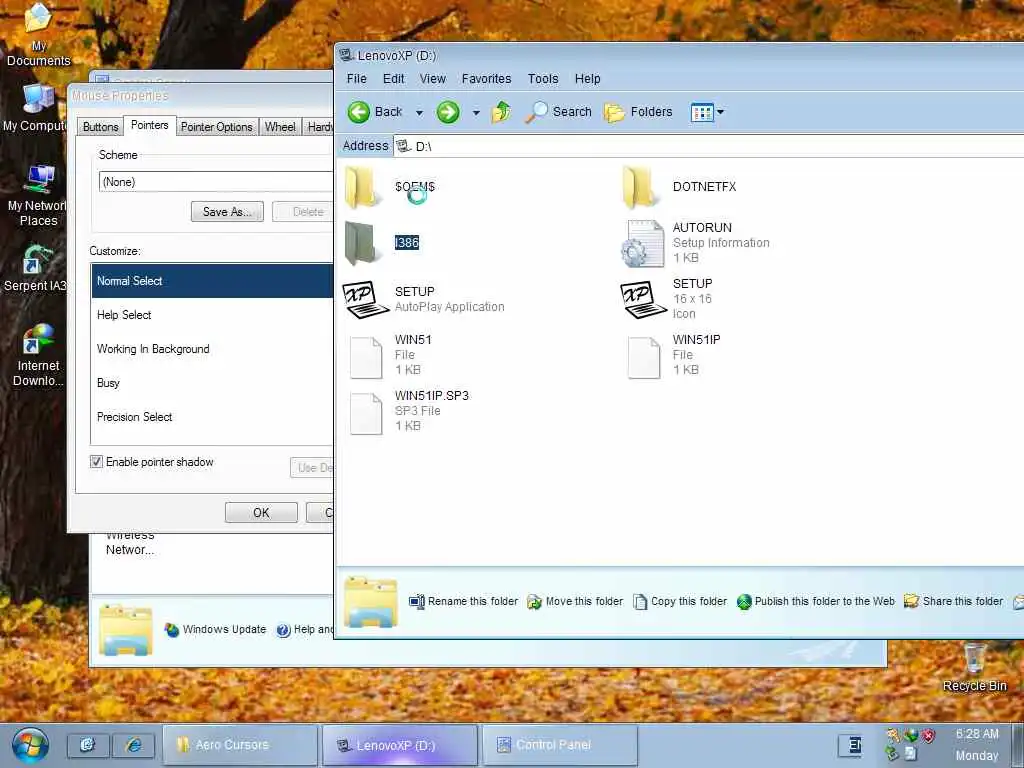Launch Internet Explorer from quick launch

(x=134, y=745)
